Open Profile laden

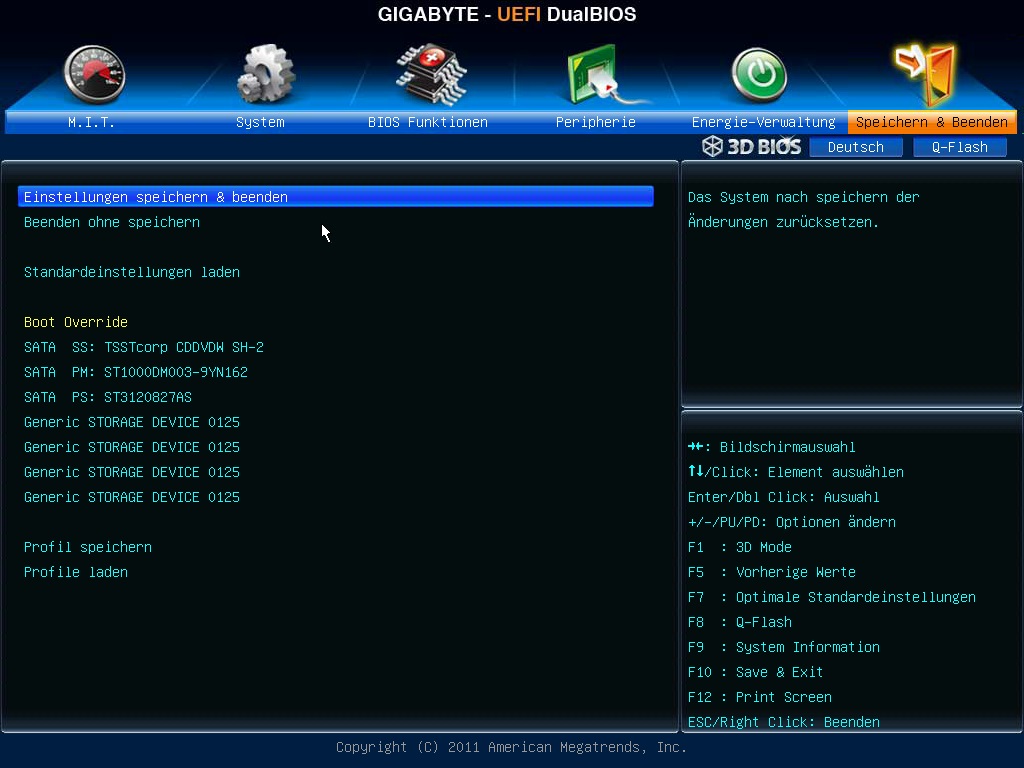76,572
